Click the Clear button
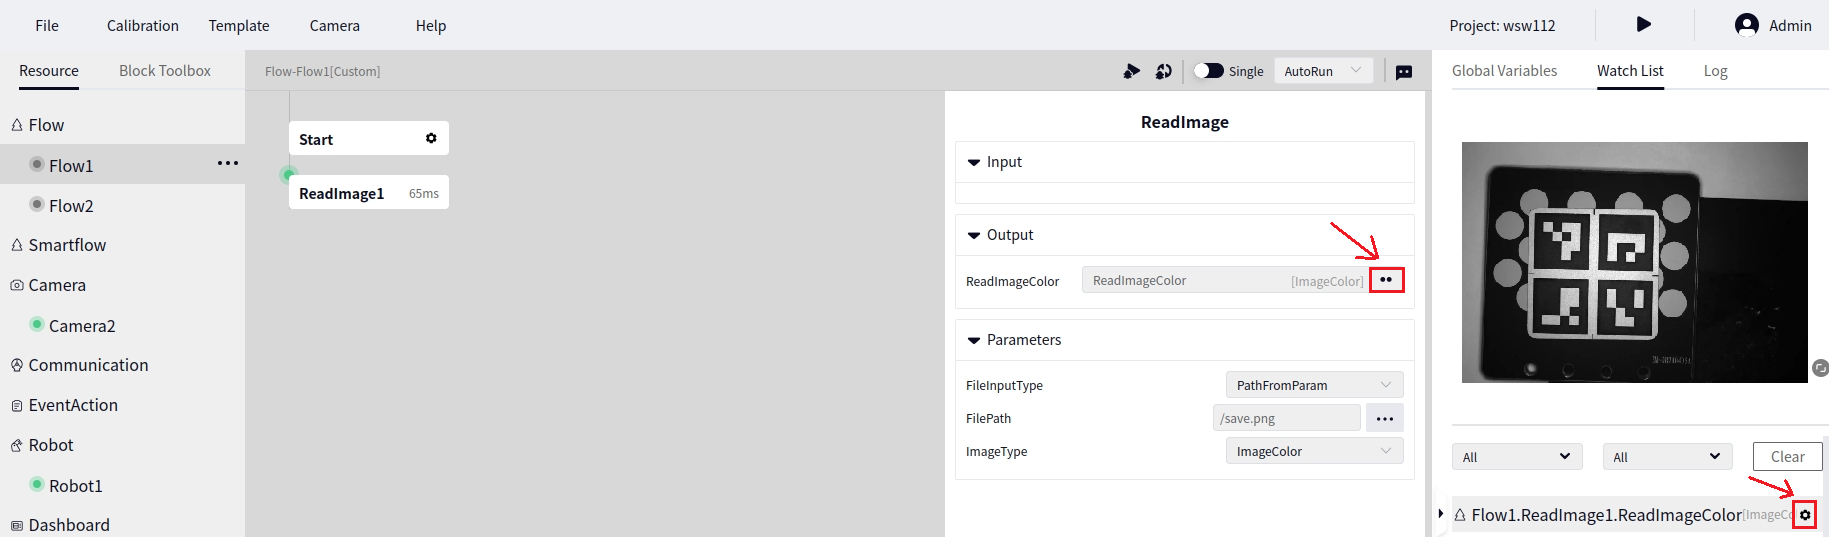Screen dimensions: 1829x537 (1788, 456)
